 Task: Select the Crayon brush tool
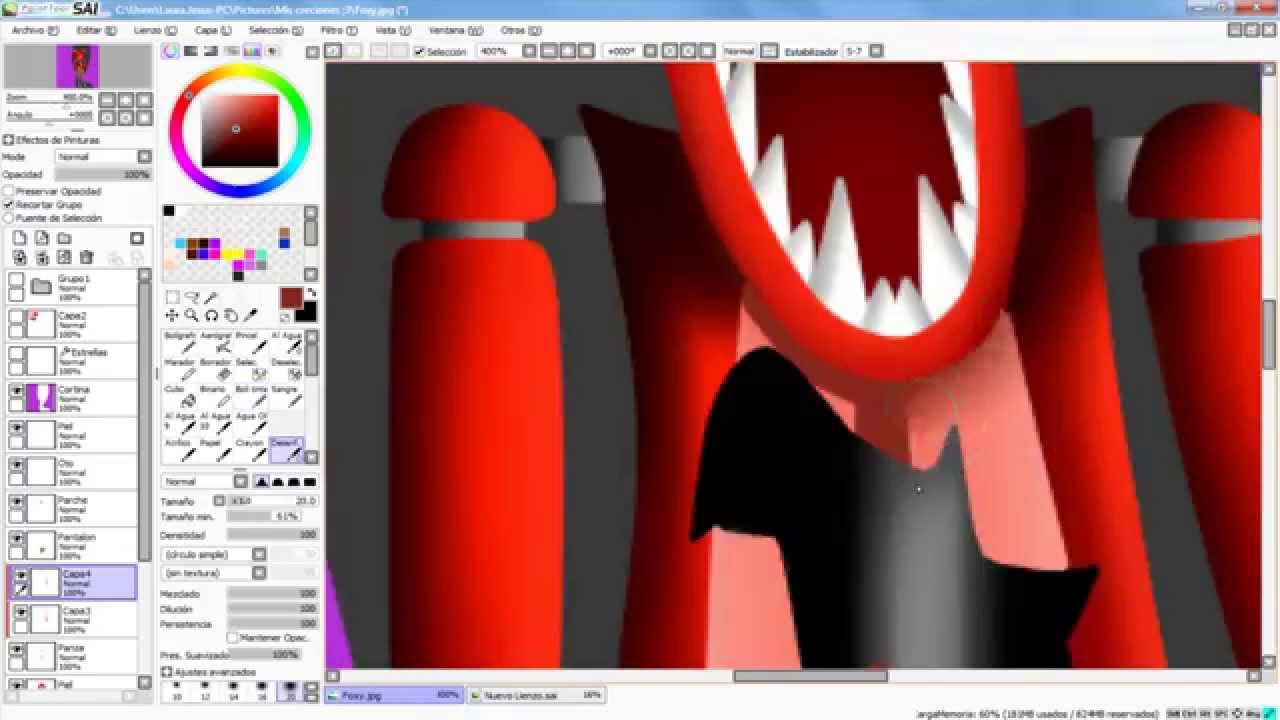coord(250,451)
